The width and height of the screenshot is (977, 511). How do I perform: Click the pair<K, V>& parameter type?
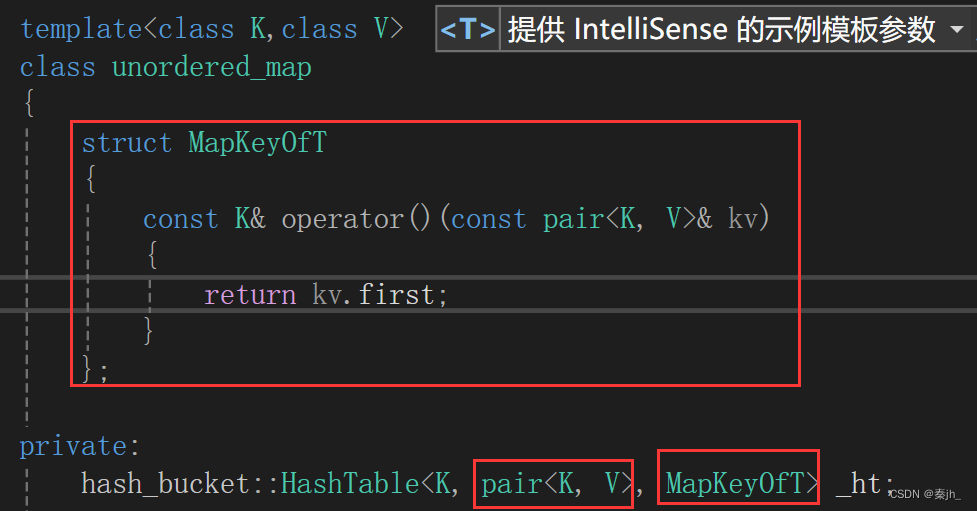(x=627, y=219)
